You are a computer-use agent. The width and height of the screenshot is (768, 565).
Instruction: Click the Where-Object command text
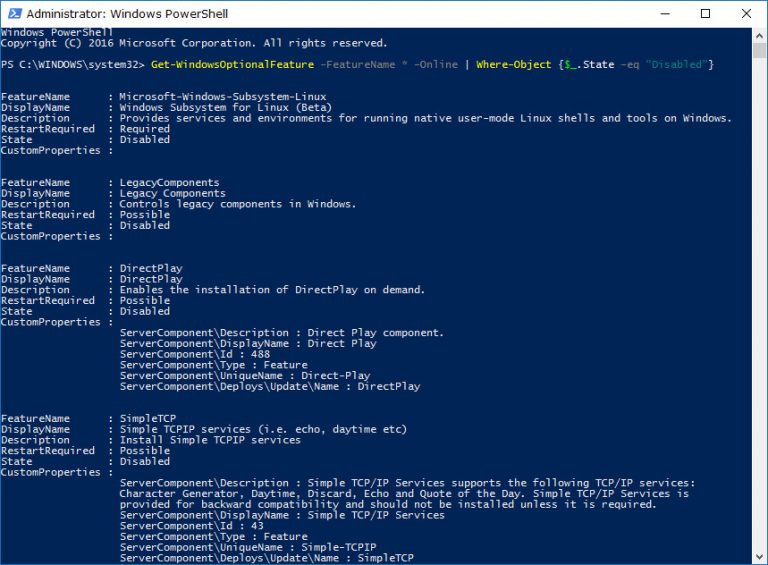click(x=513, y=64)
